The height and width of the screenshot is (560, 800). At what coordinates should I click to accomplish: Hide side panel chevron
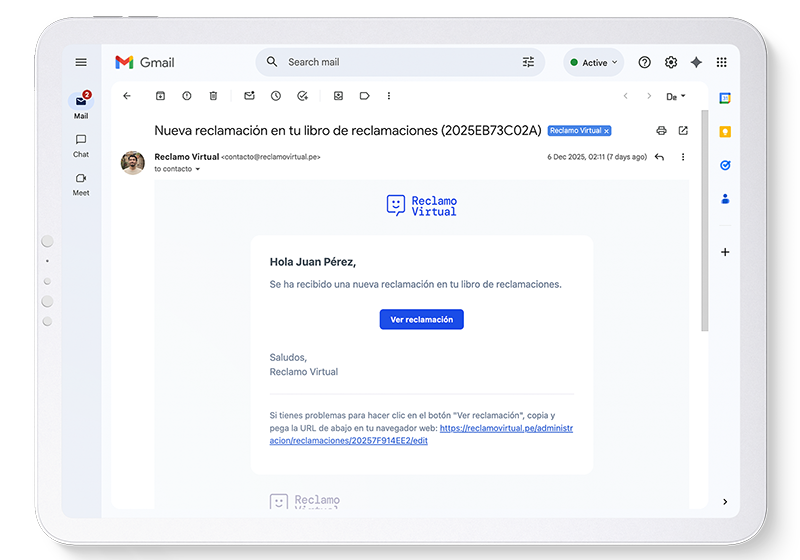pos(725,502)
